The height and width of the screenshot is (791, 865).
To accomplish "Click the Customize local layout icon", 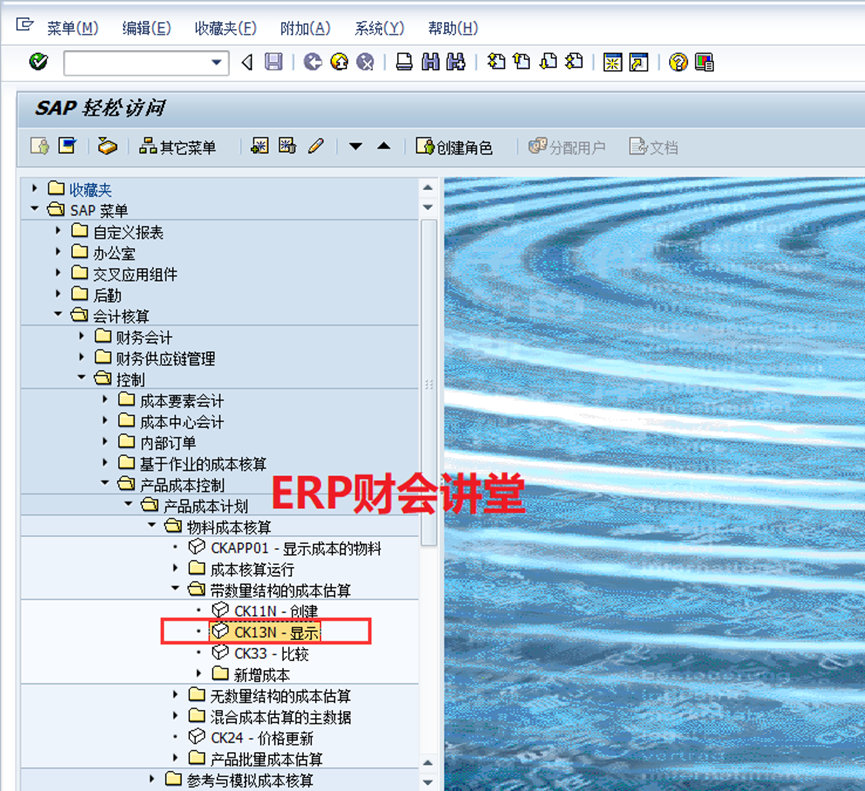I will tap(704, 62).
